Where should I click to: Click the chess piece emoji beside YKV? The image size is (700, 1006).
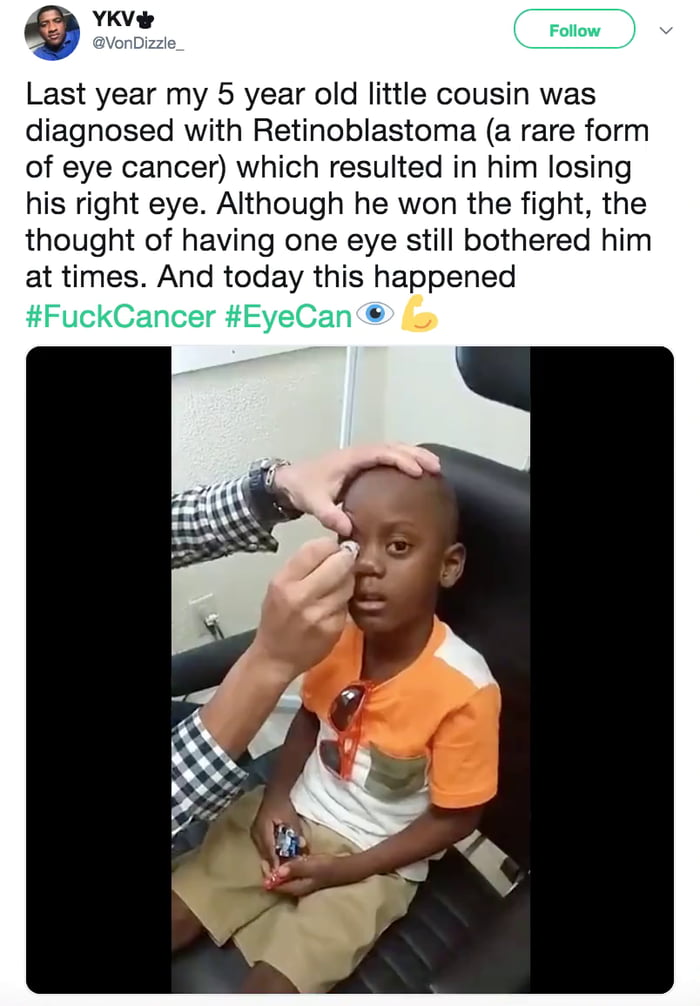tap(146, 20)
